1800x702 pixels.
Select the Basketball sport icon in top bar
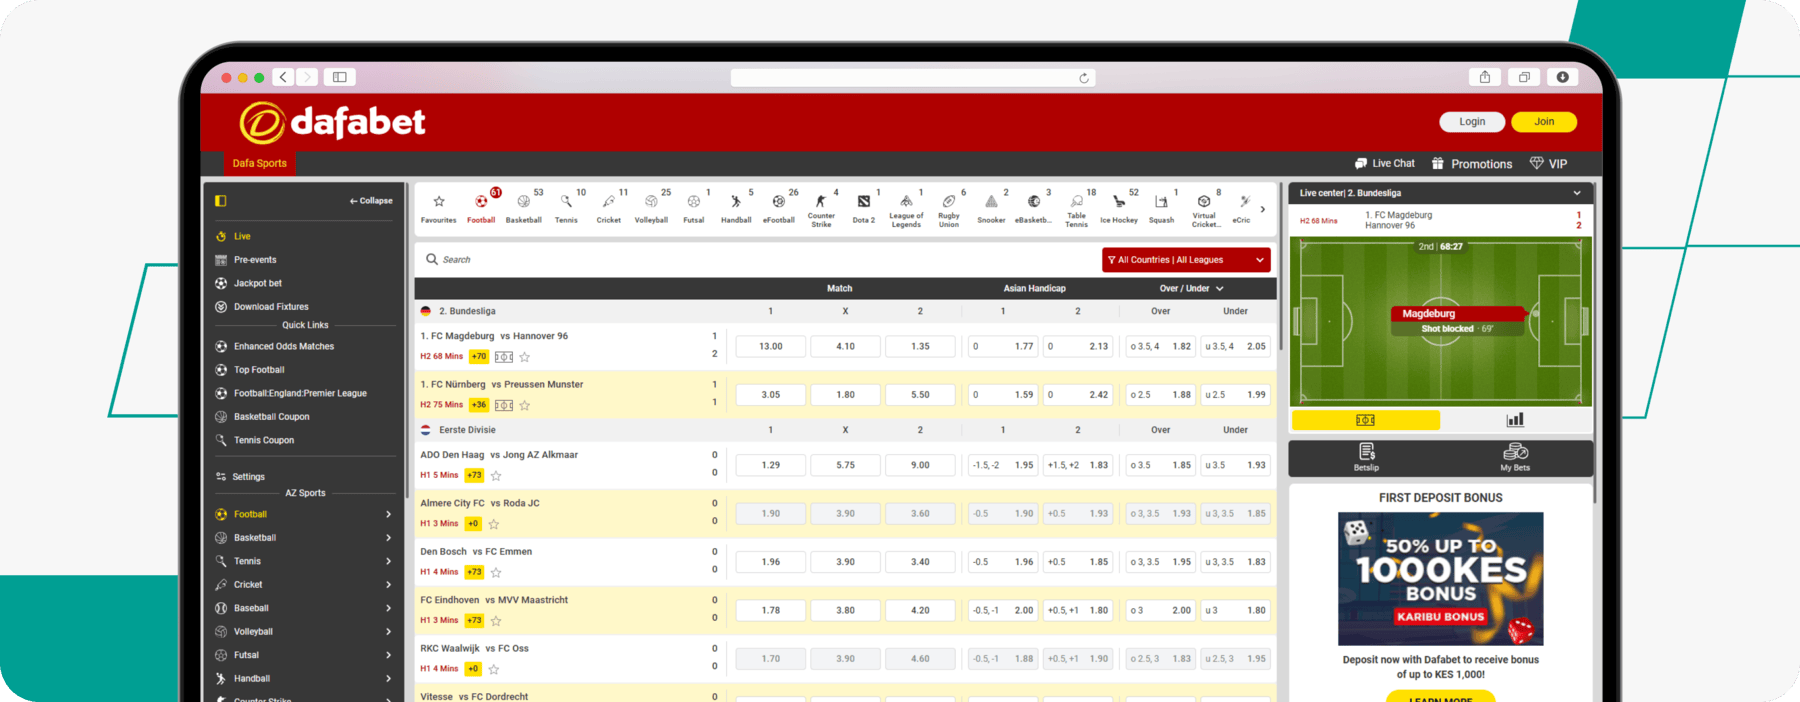click(x=524, y=208)
